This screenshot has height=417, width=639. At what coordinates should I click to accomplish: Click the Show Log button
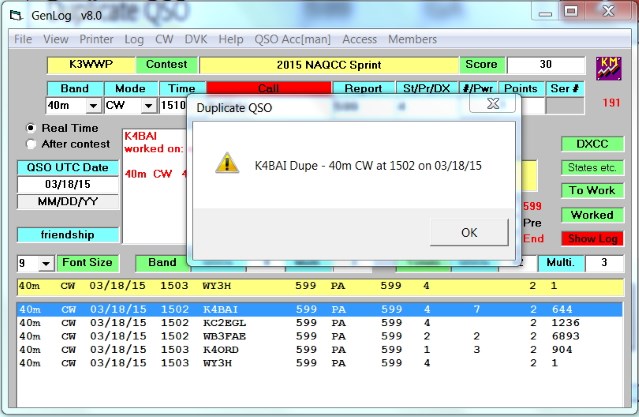(592, 239)
